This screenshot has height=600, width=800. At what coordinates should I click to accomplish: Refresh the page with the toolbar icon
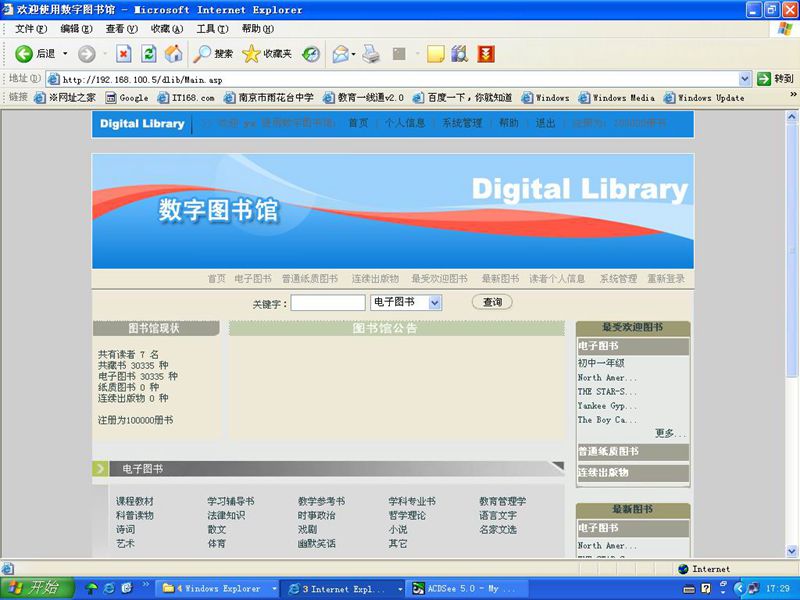[149, 54]
